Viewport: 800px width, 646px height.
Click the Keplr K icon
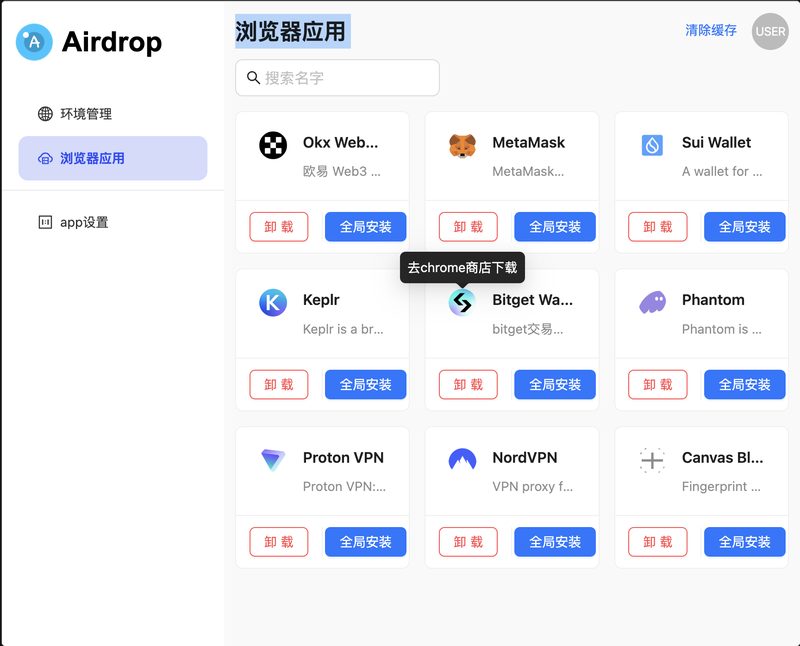point(273,303)
